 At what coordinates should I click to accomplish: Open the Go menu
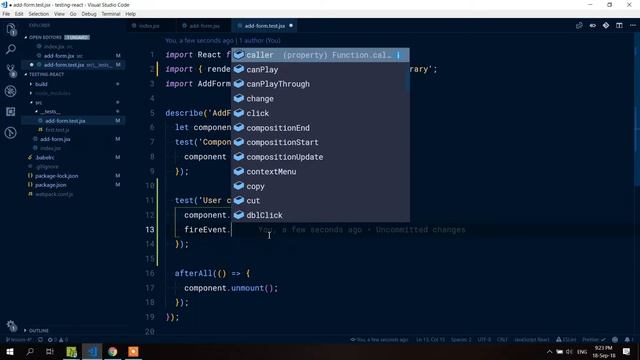tap(73, 14)
